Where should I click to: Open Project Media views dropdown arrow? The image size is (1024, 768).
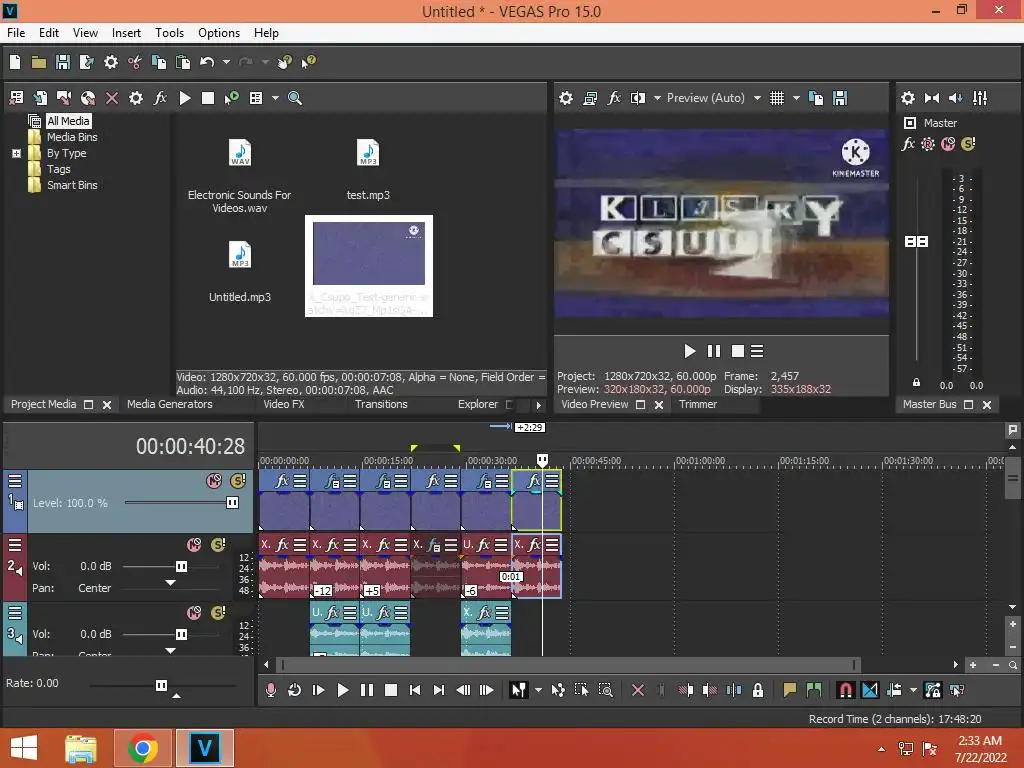(x=275, y=98)
